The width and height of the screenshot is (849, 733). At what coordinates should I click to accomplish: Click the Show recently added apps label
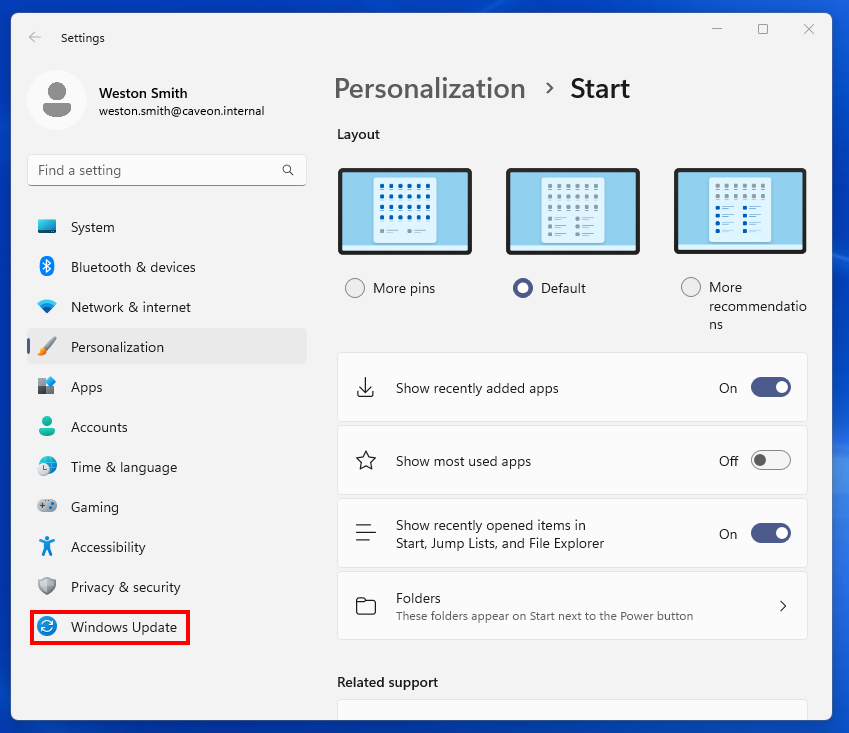pyautogui.click(x=477, y=388)
